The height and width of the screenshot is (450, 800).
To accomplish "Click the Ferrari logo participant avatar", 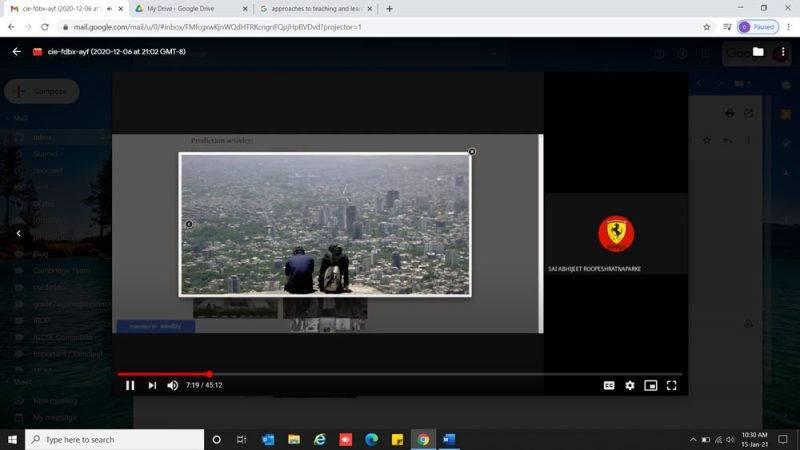I will point(616,234).
